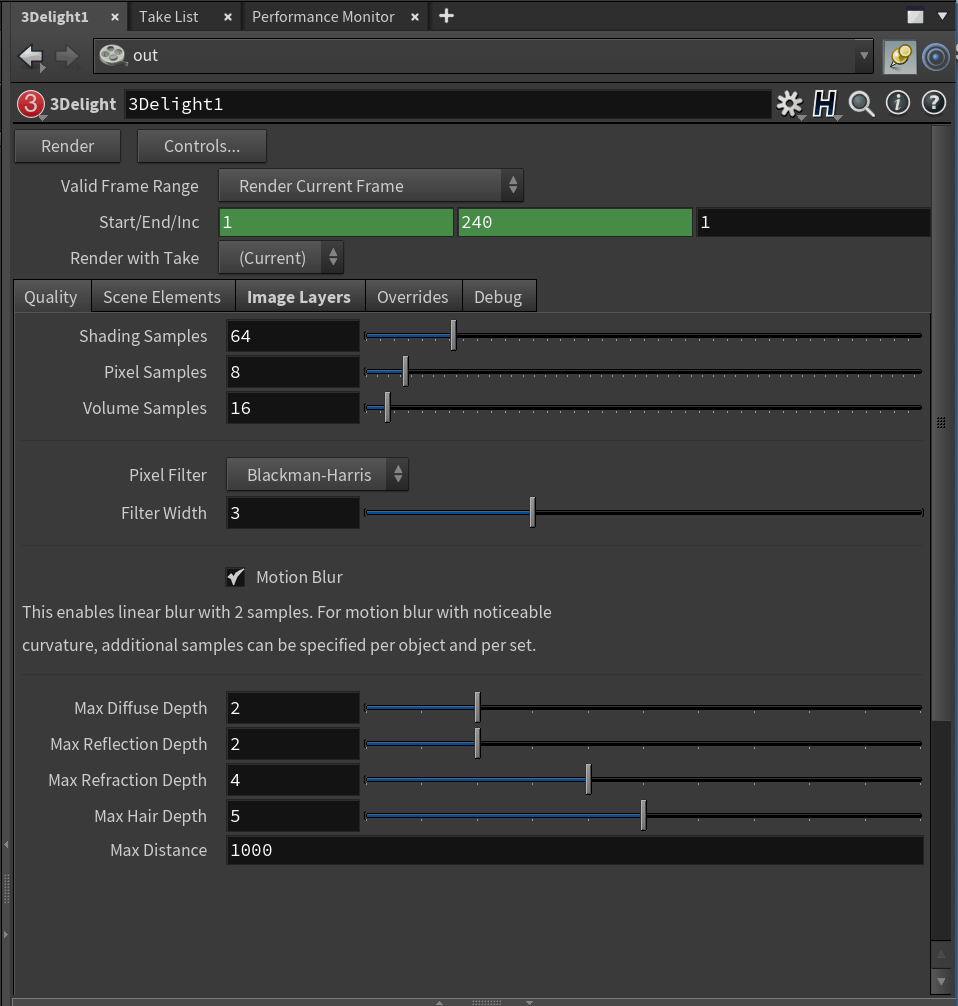This screenshot has height=1006, width=958.
Task: Click the Max Distance input field
Action: [x=574, y=850]
